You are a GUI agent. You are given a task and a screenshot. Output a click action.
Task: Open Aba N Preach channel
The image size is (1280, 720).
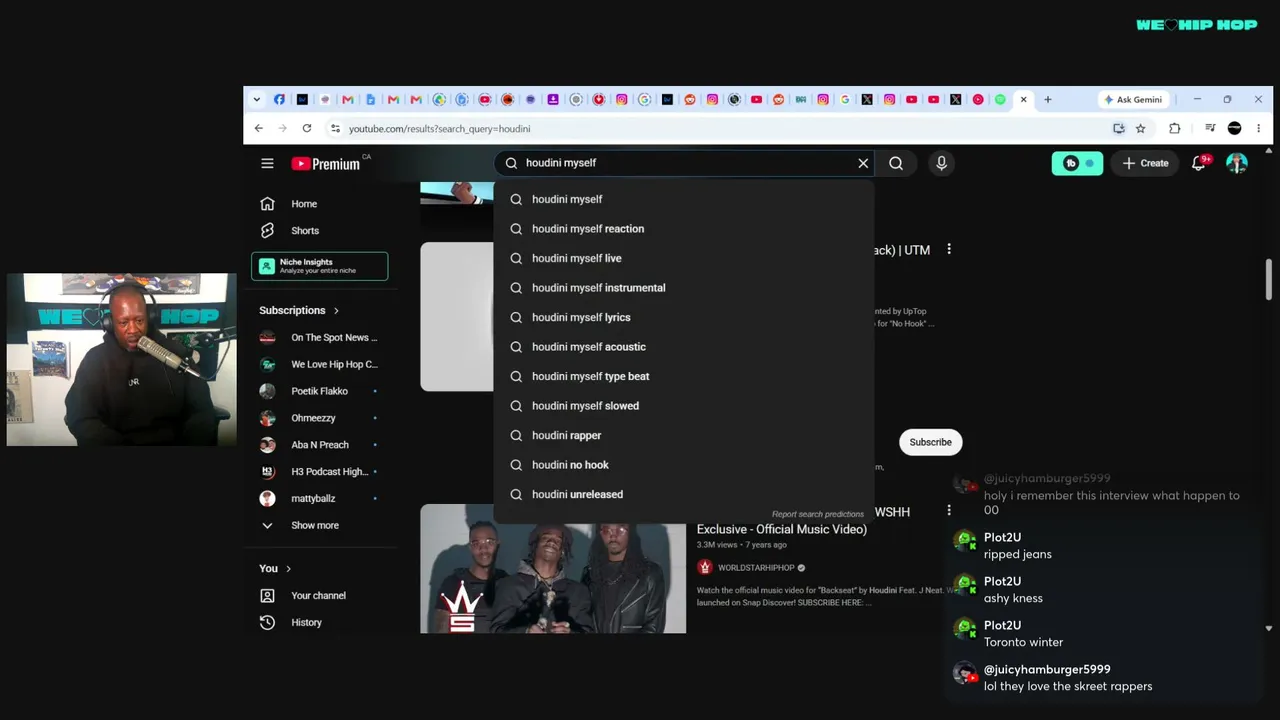pyautogui.click(x=319, y=446)
